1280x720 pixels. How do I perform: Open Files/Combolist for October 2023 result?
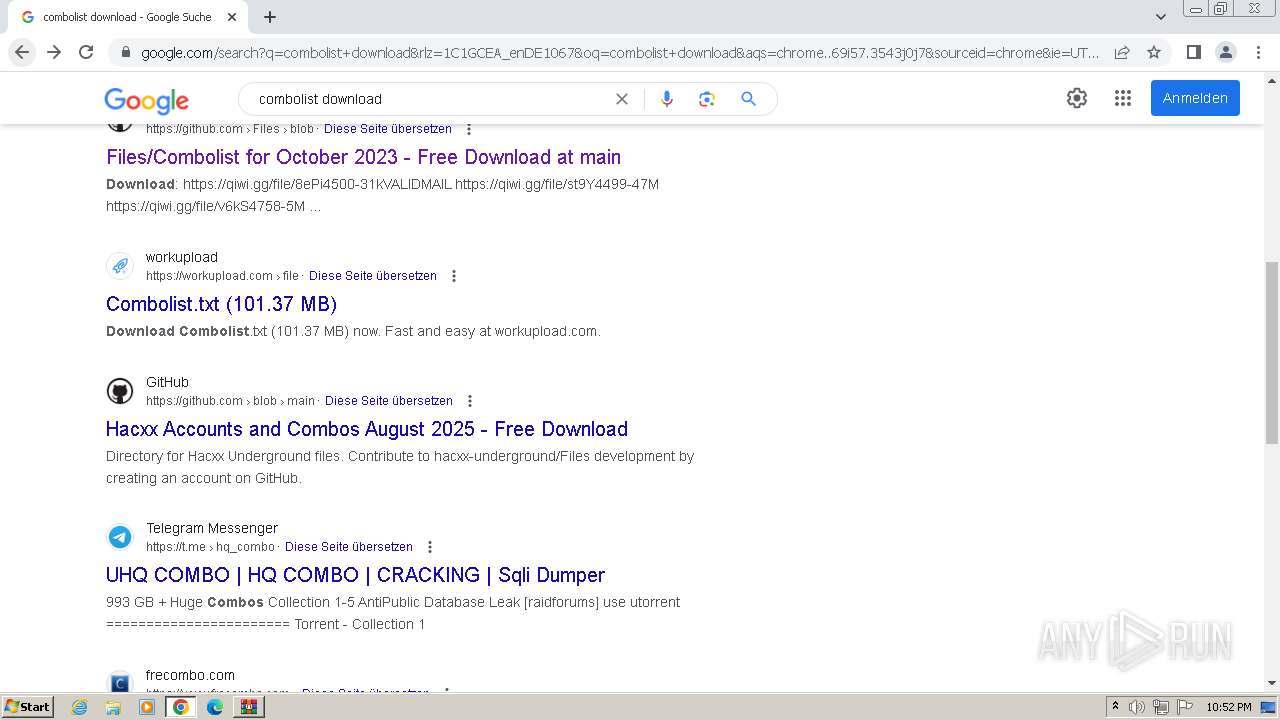(x=363, y=157)
